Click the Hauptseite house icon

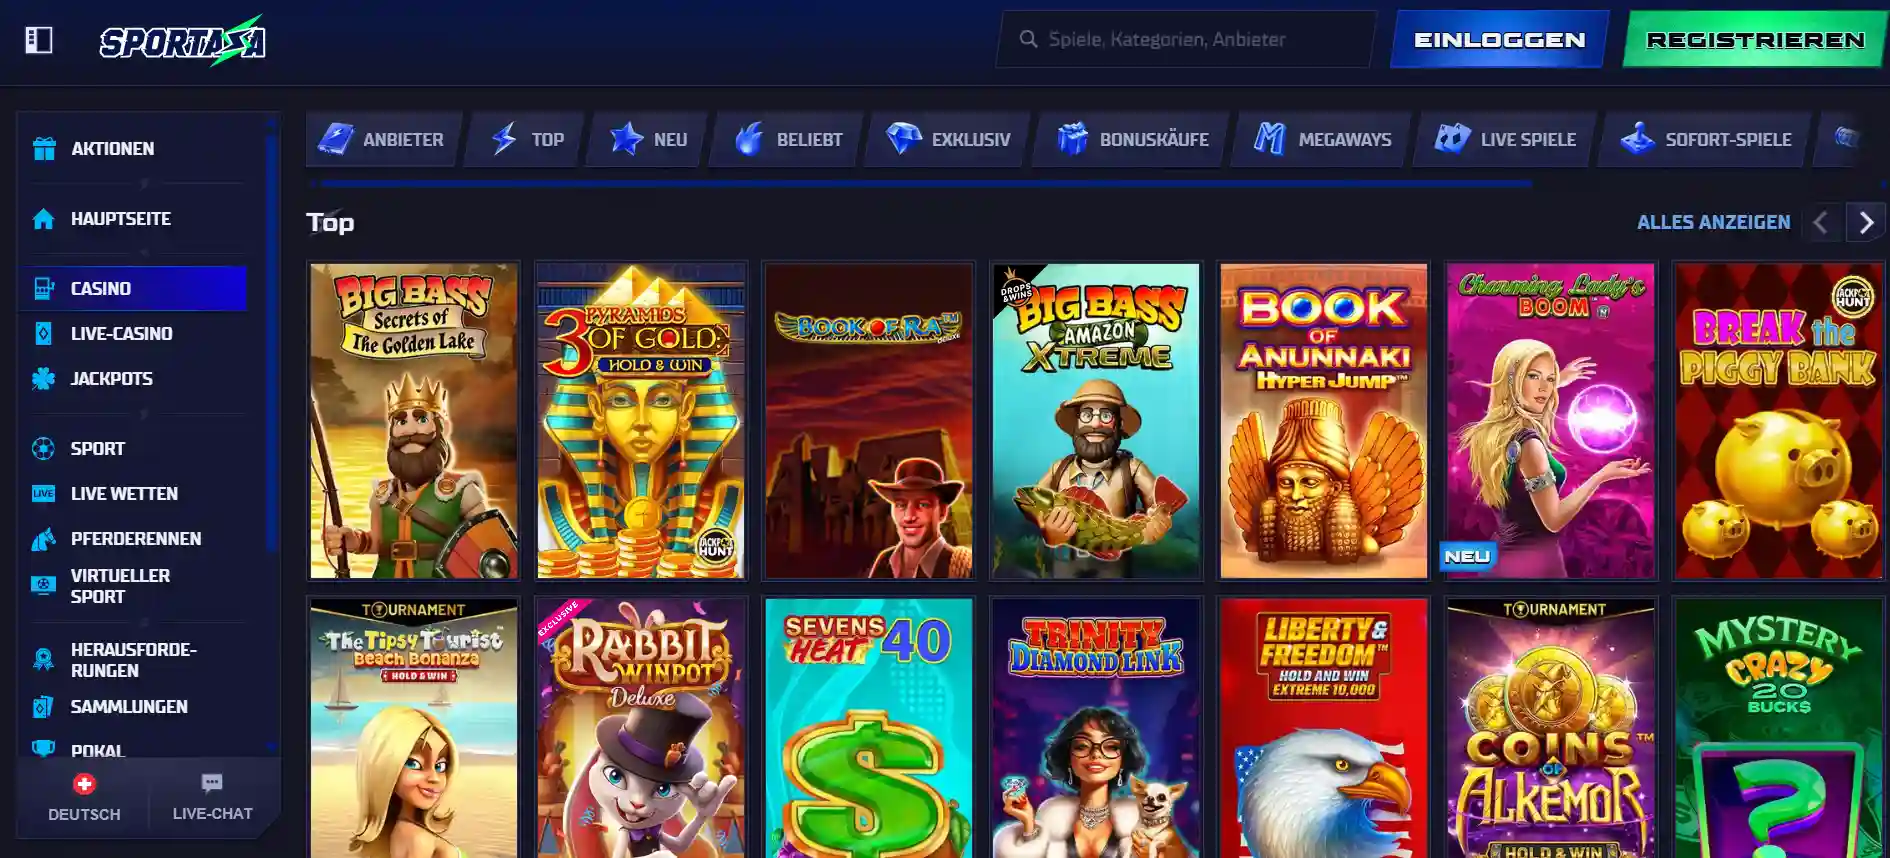click(44, 218)
